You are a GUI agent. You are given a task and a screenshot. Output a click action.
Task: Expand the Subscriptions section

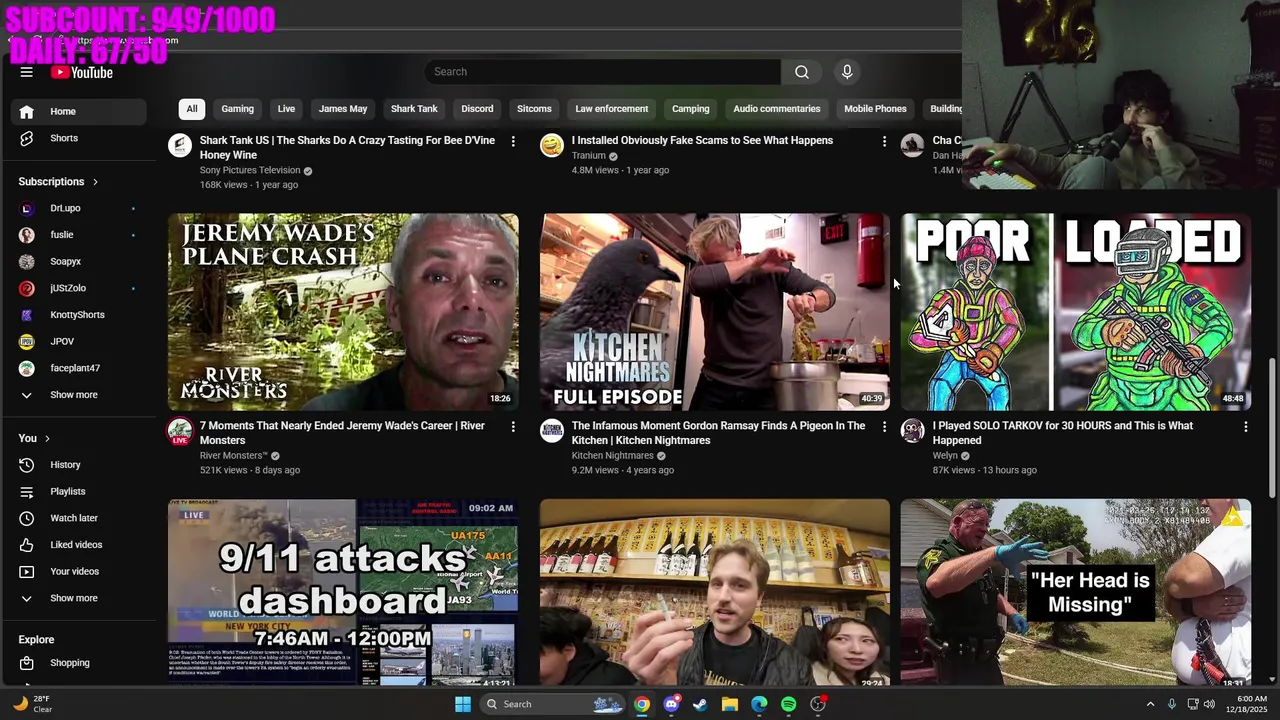tap(58, 181)
